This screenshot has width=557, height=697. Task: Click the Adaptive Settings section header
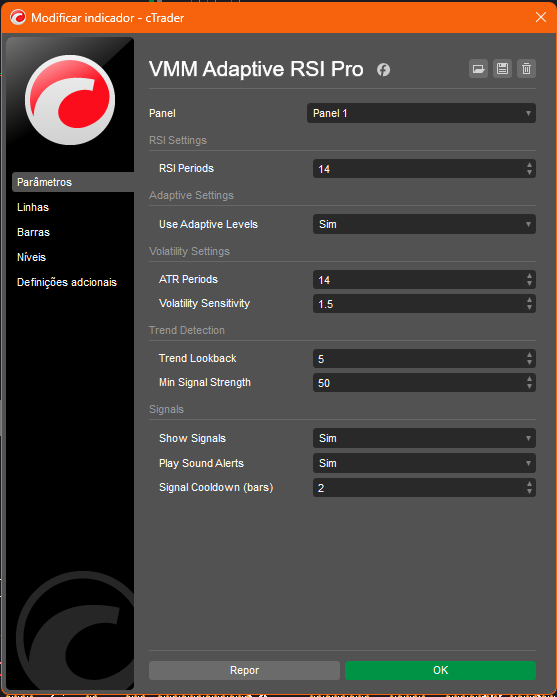pos(191,196)
